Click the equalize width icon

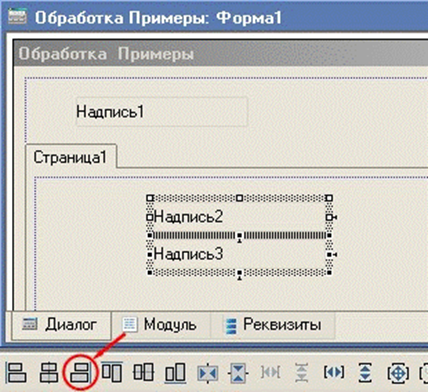tap(334, 372)
